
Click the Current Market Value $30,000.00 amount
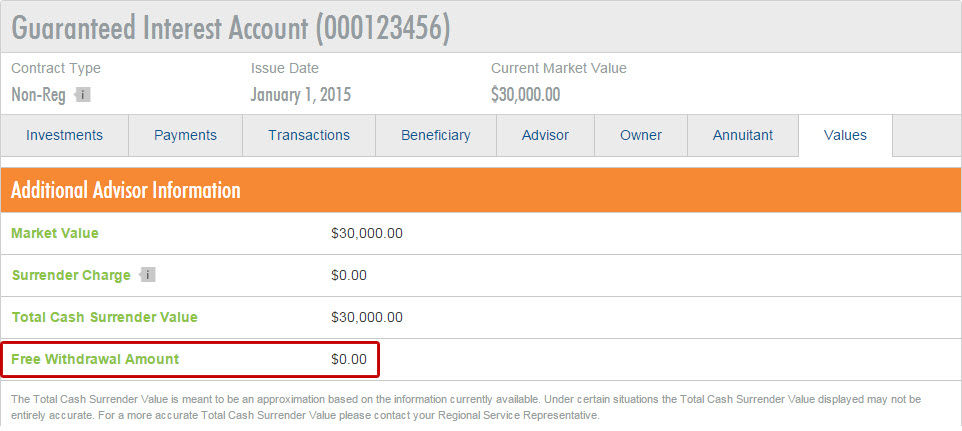[x=526, y=95]
